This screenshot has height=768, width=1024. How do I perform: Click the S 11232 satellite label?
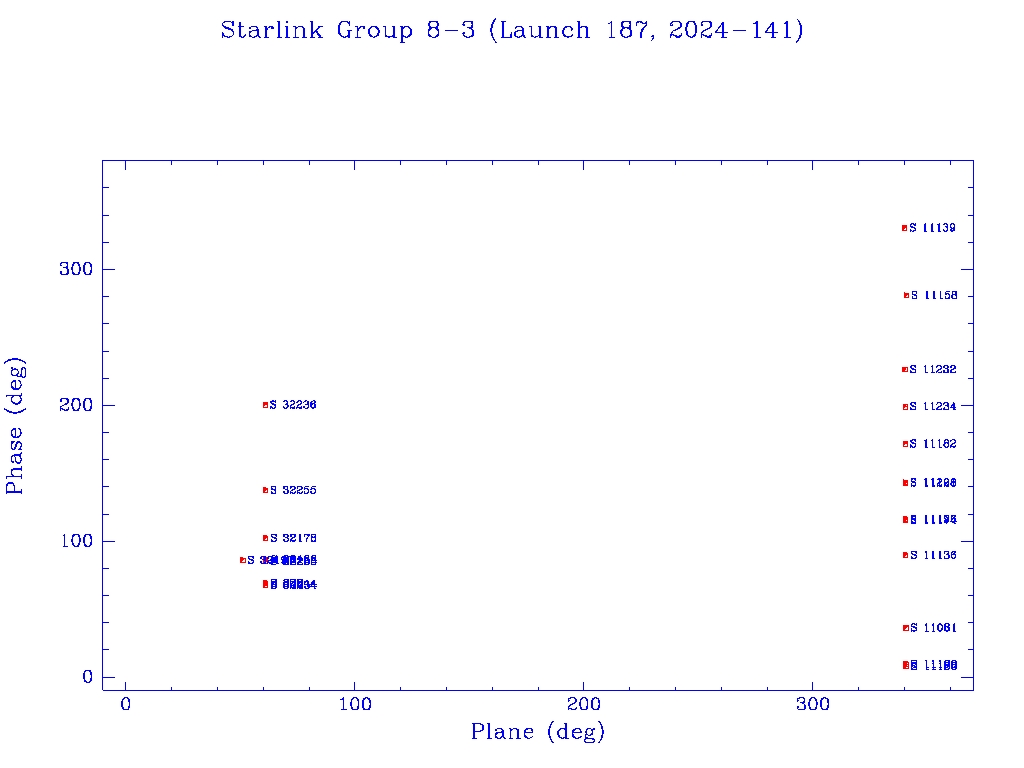tap(933, 370)
